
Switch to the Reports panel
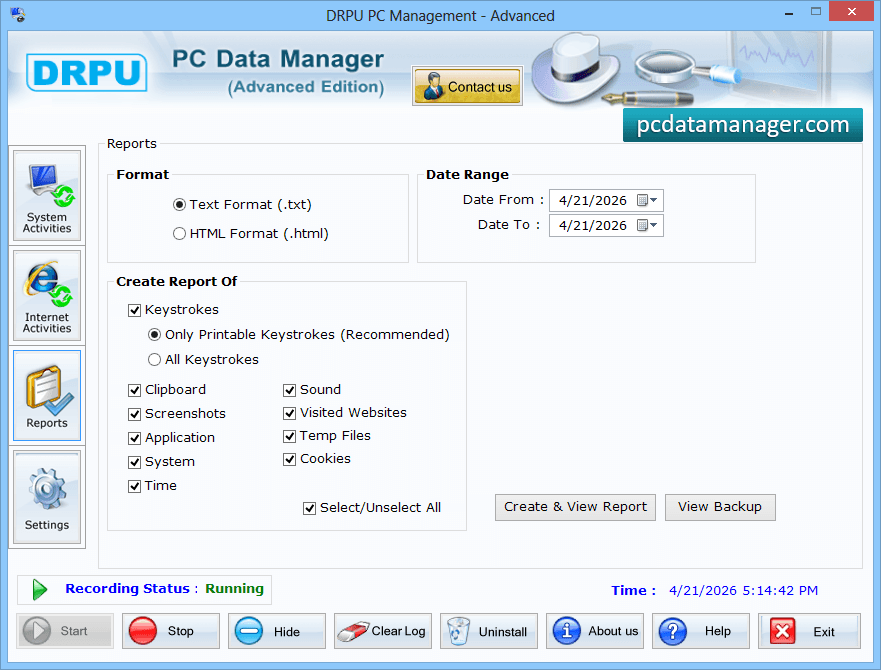(47, 396)
